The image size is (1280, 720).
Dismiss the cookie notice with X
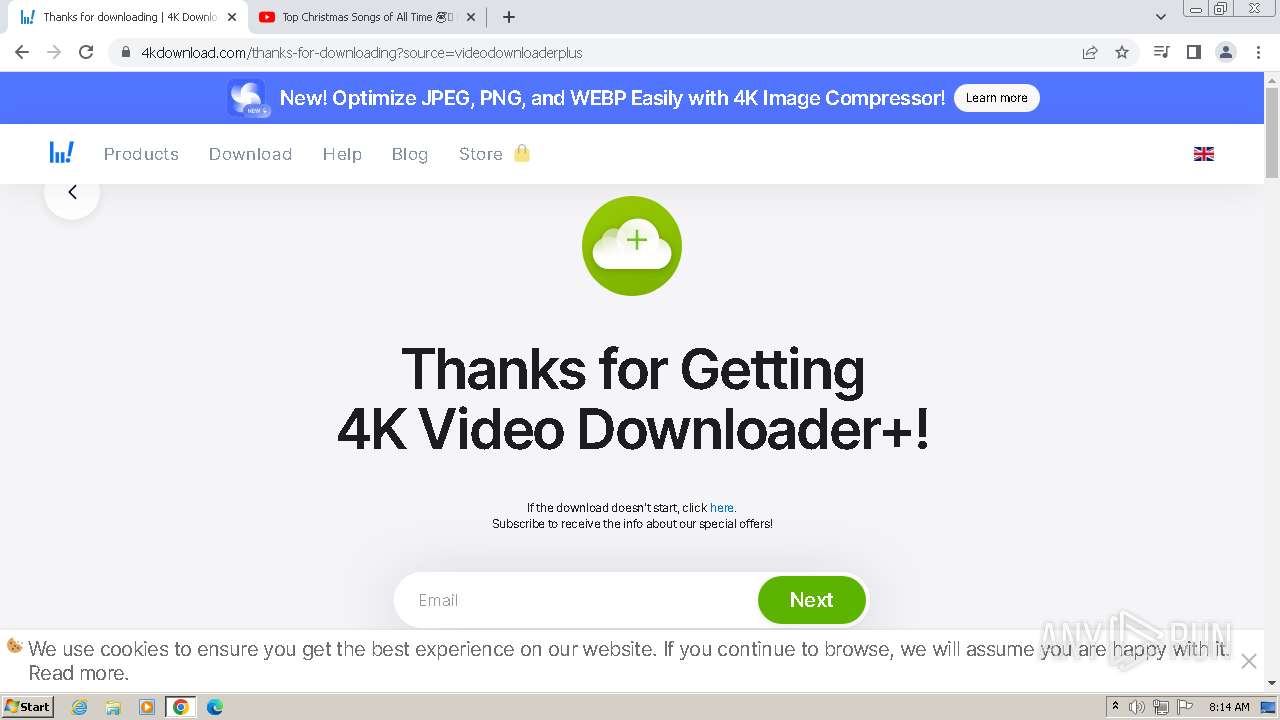(x=1248, y=661)
